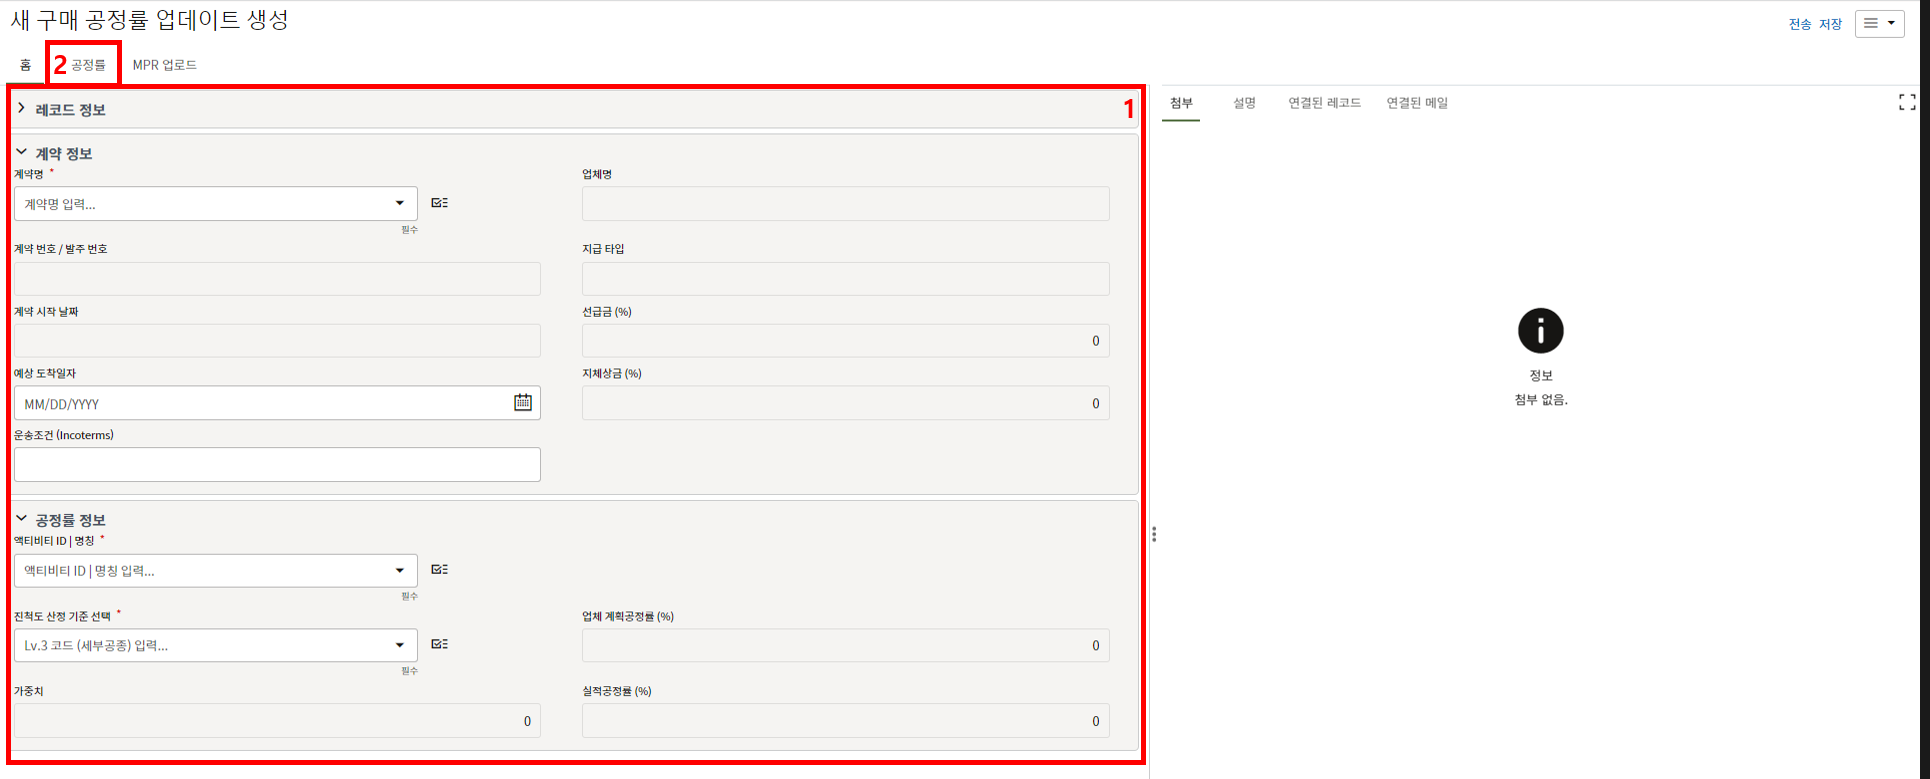Click the 운송조건 (Incoterms) input field
Viewport: 1930px width, 779px height.
tap(277, 464)
